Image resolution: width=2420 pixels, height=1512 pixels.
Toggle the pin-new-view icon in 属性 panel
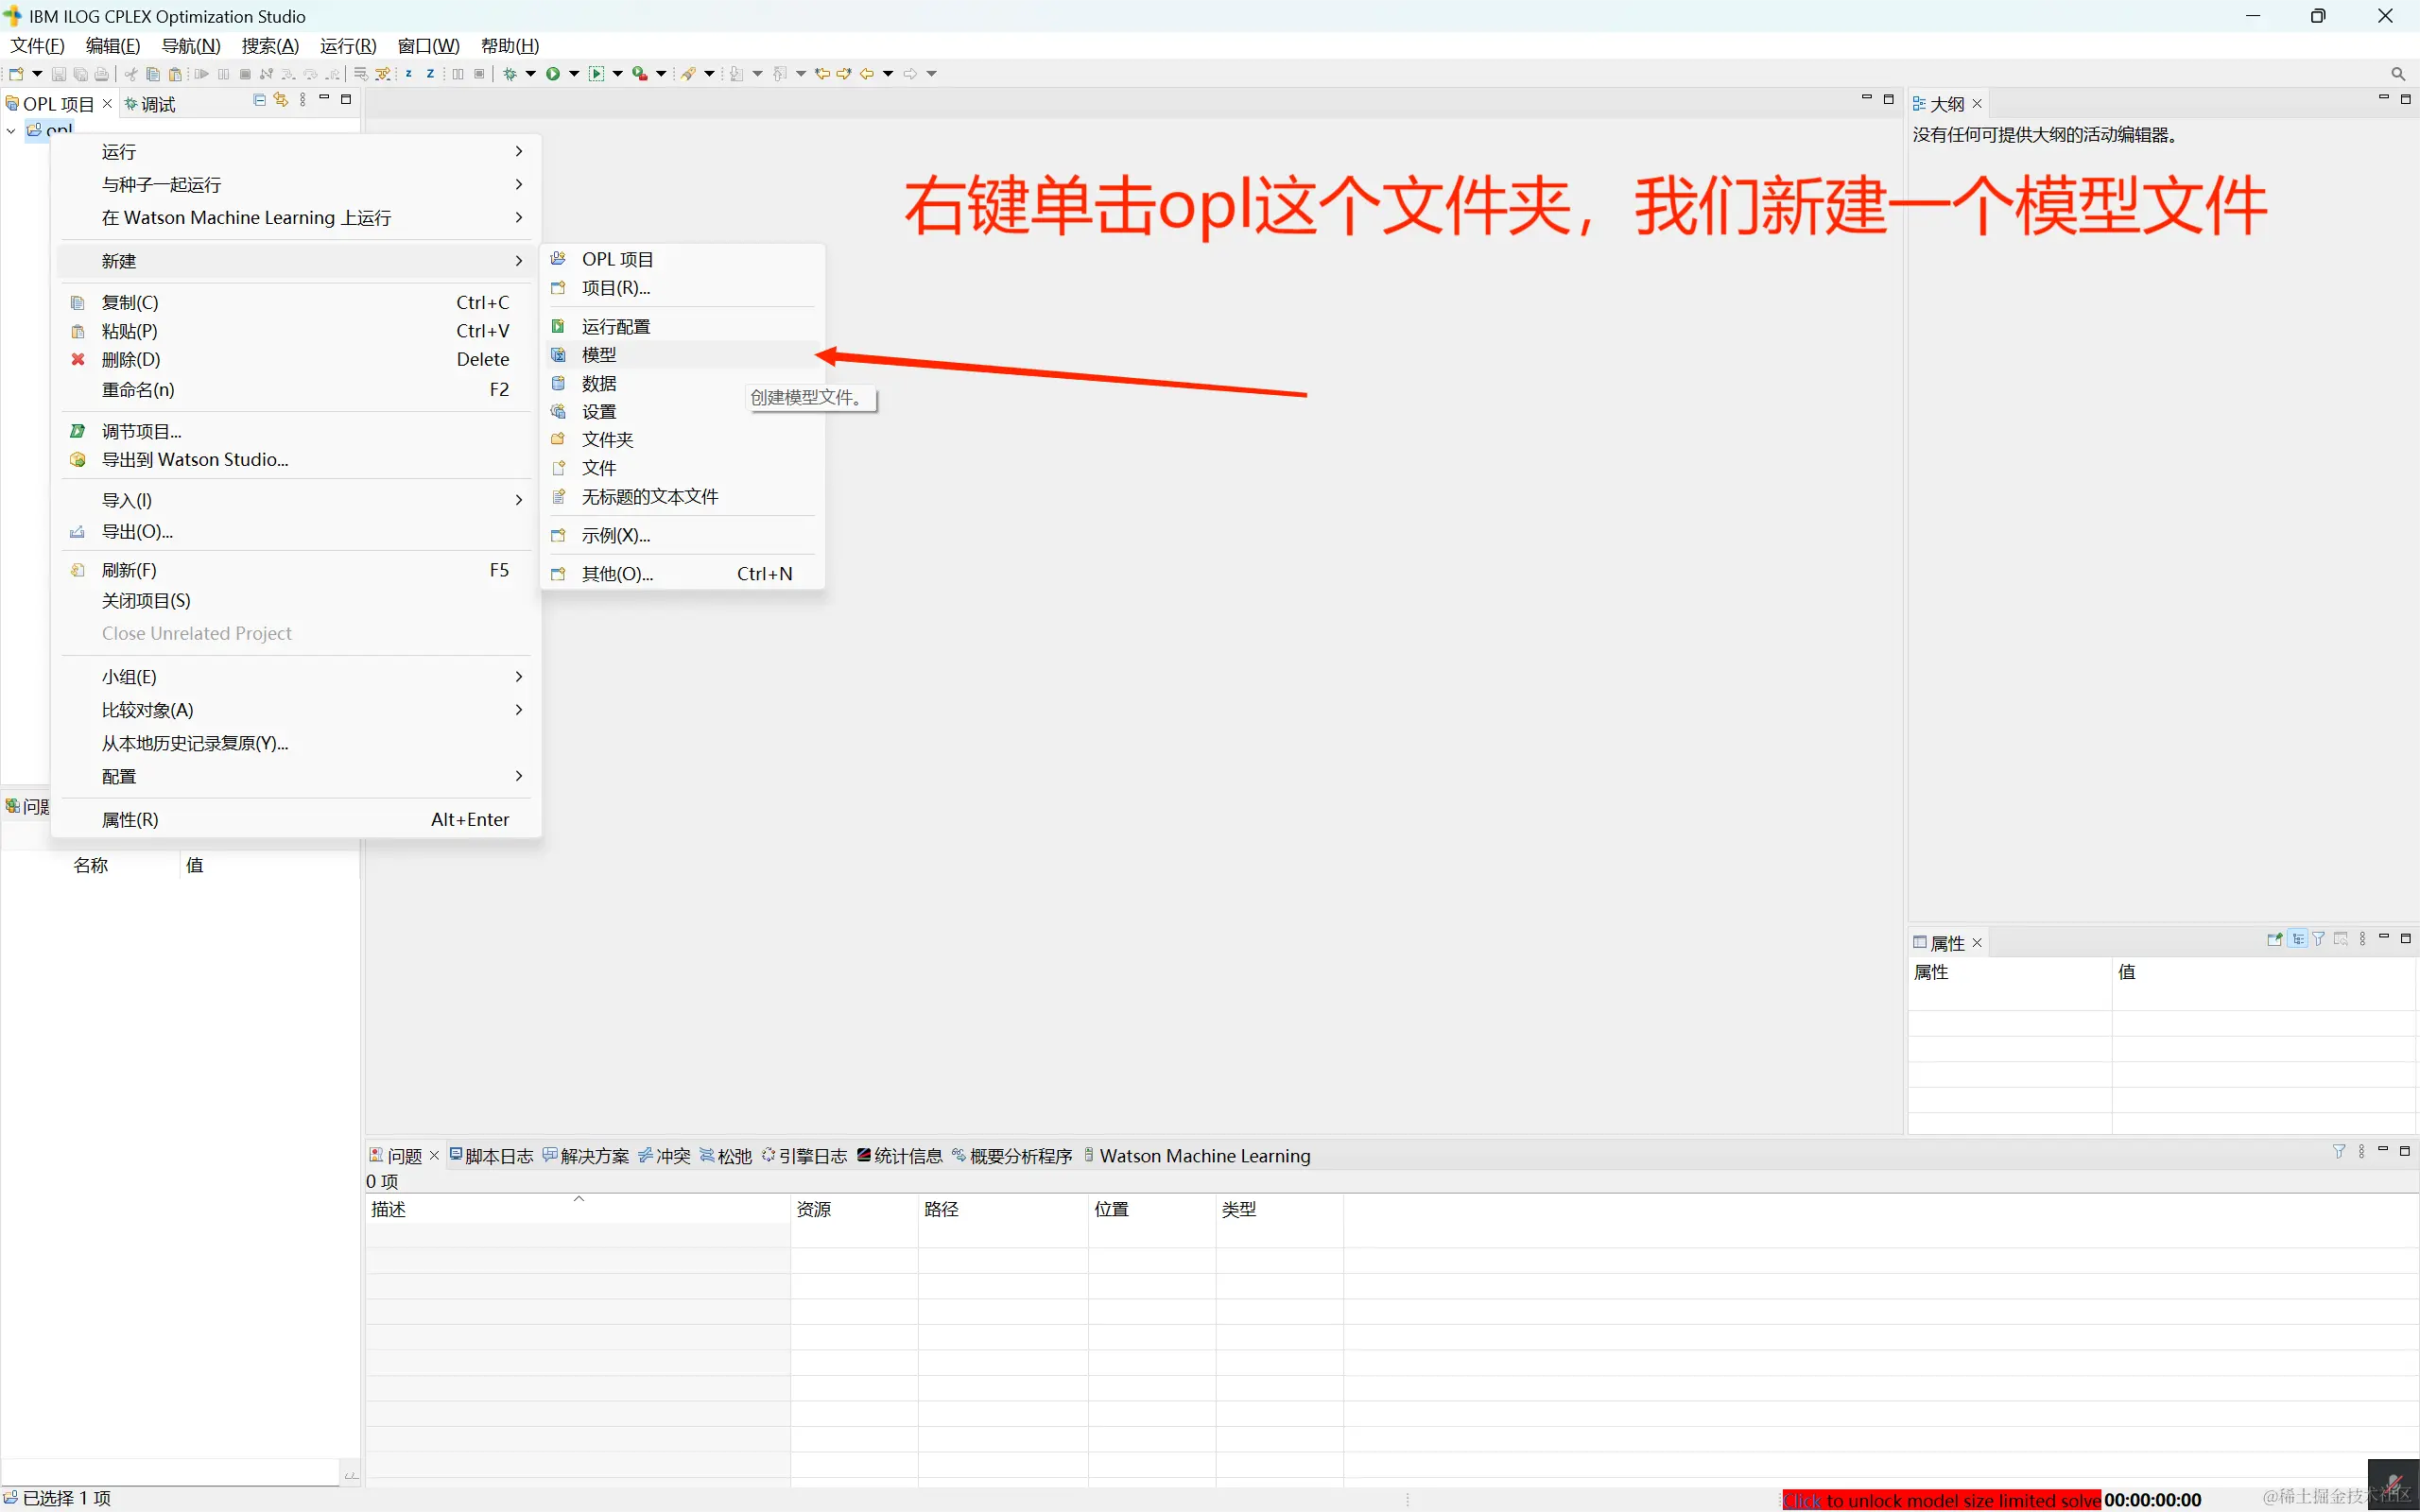(x=2275, y=940)
